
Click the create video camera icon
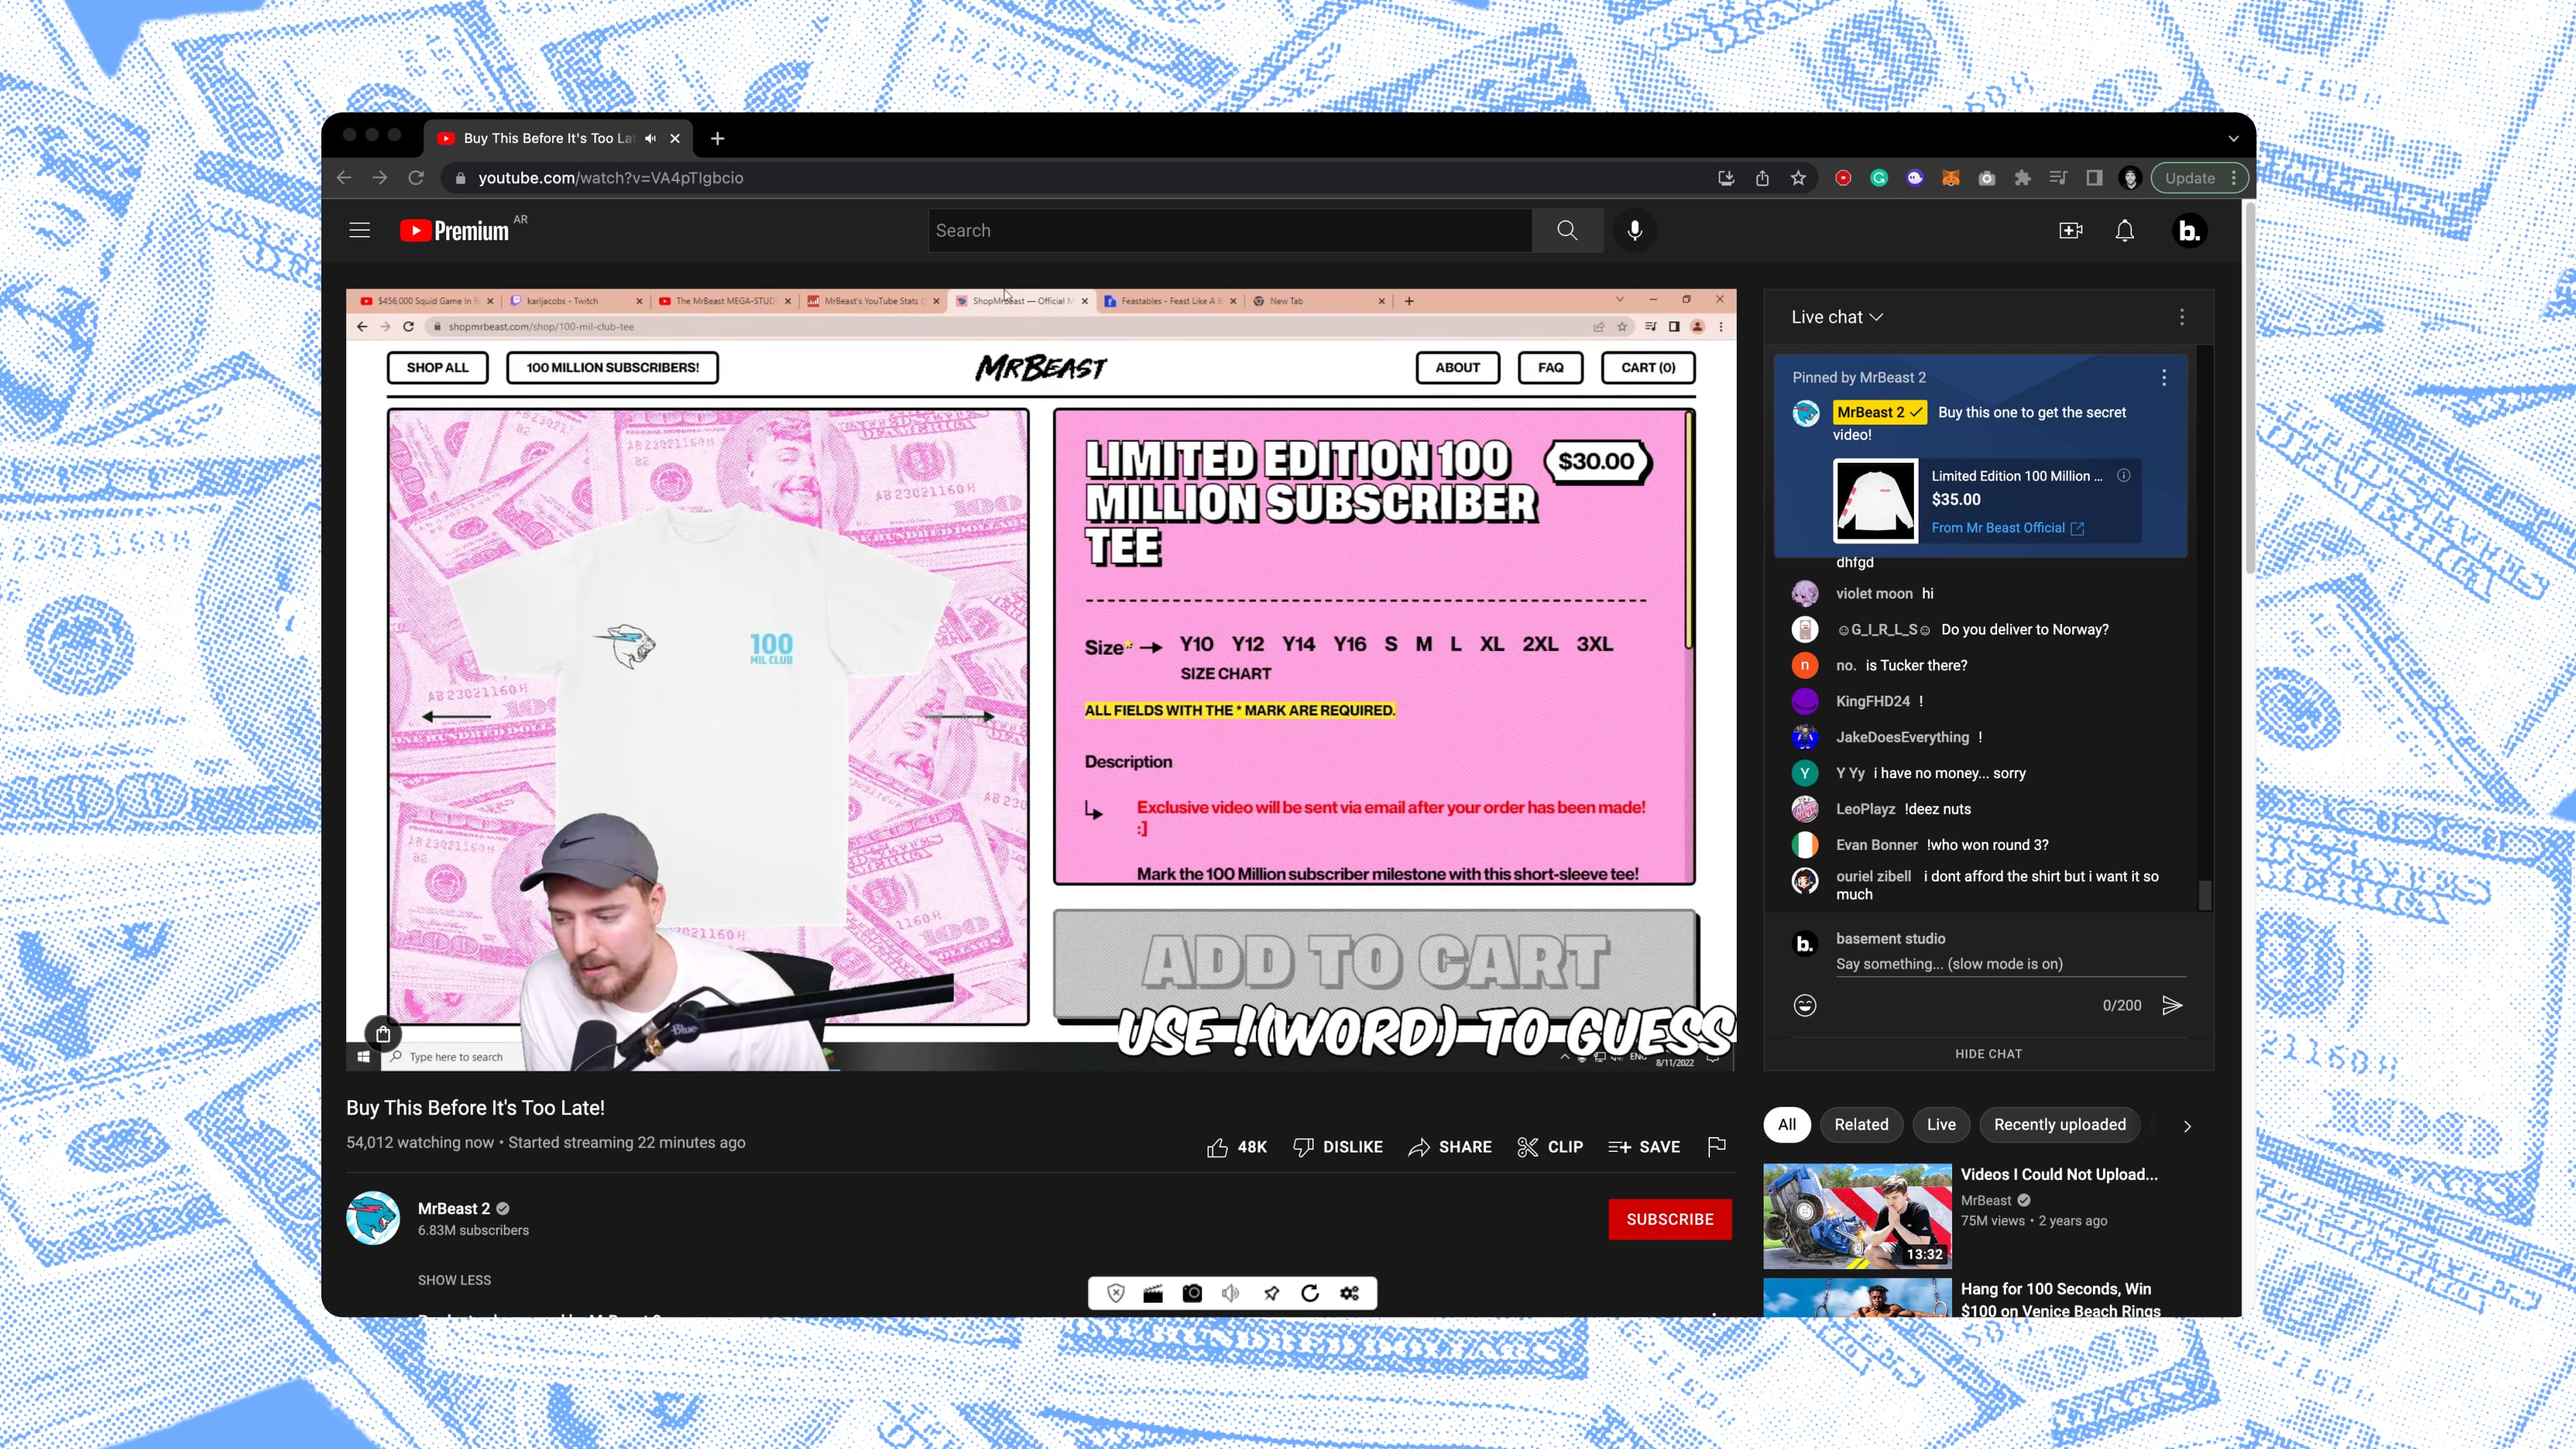pos(2070,231)
